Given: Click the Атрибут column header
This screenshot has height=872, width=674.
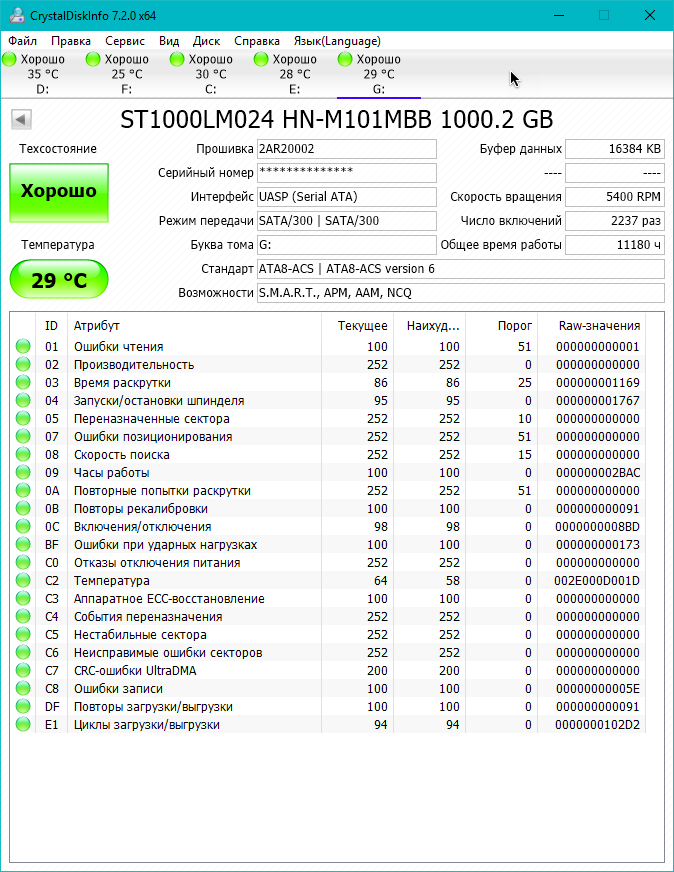Looking at the screenshot, I should (194, 326).
